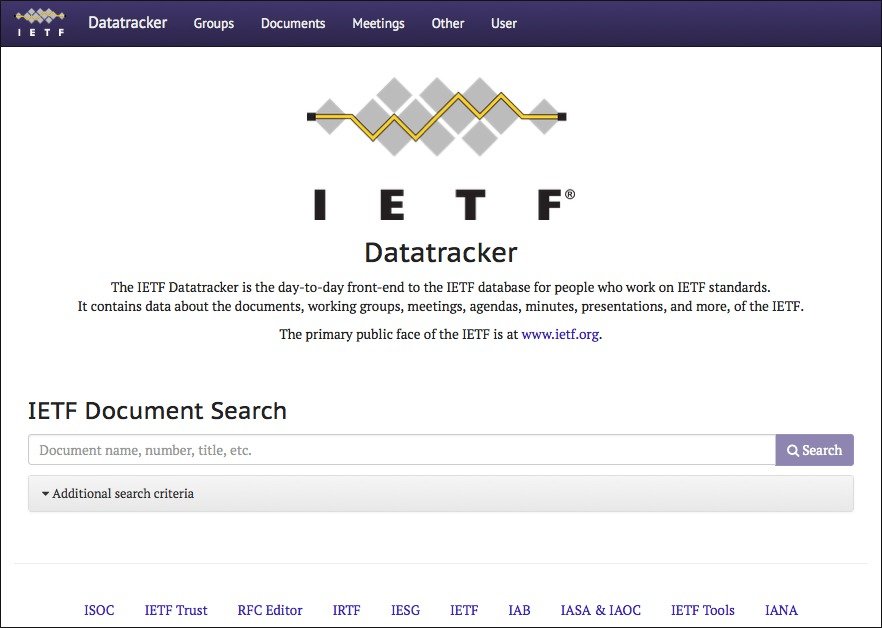Click the document search input field
This screenshot has width=882, height=628.
pyautogui.click(x=400, y=450)
